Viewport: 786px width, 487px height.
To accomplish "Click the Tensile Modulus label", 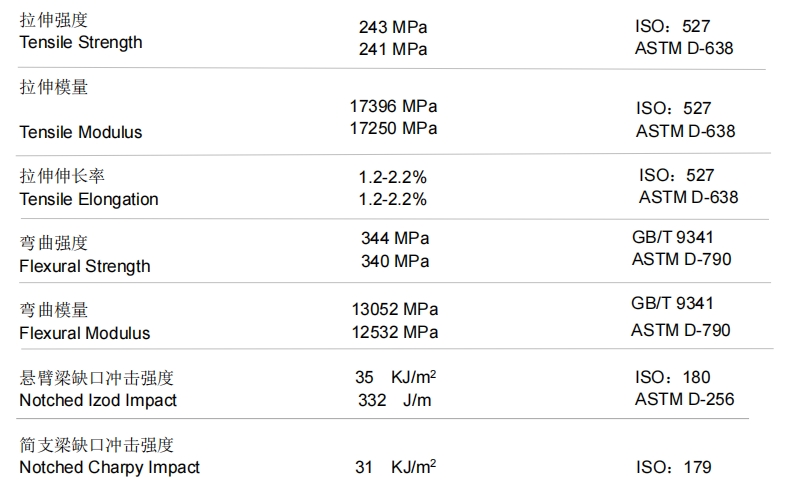I will [81, 132].
